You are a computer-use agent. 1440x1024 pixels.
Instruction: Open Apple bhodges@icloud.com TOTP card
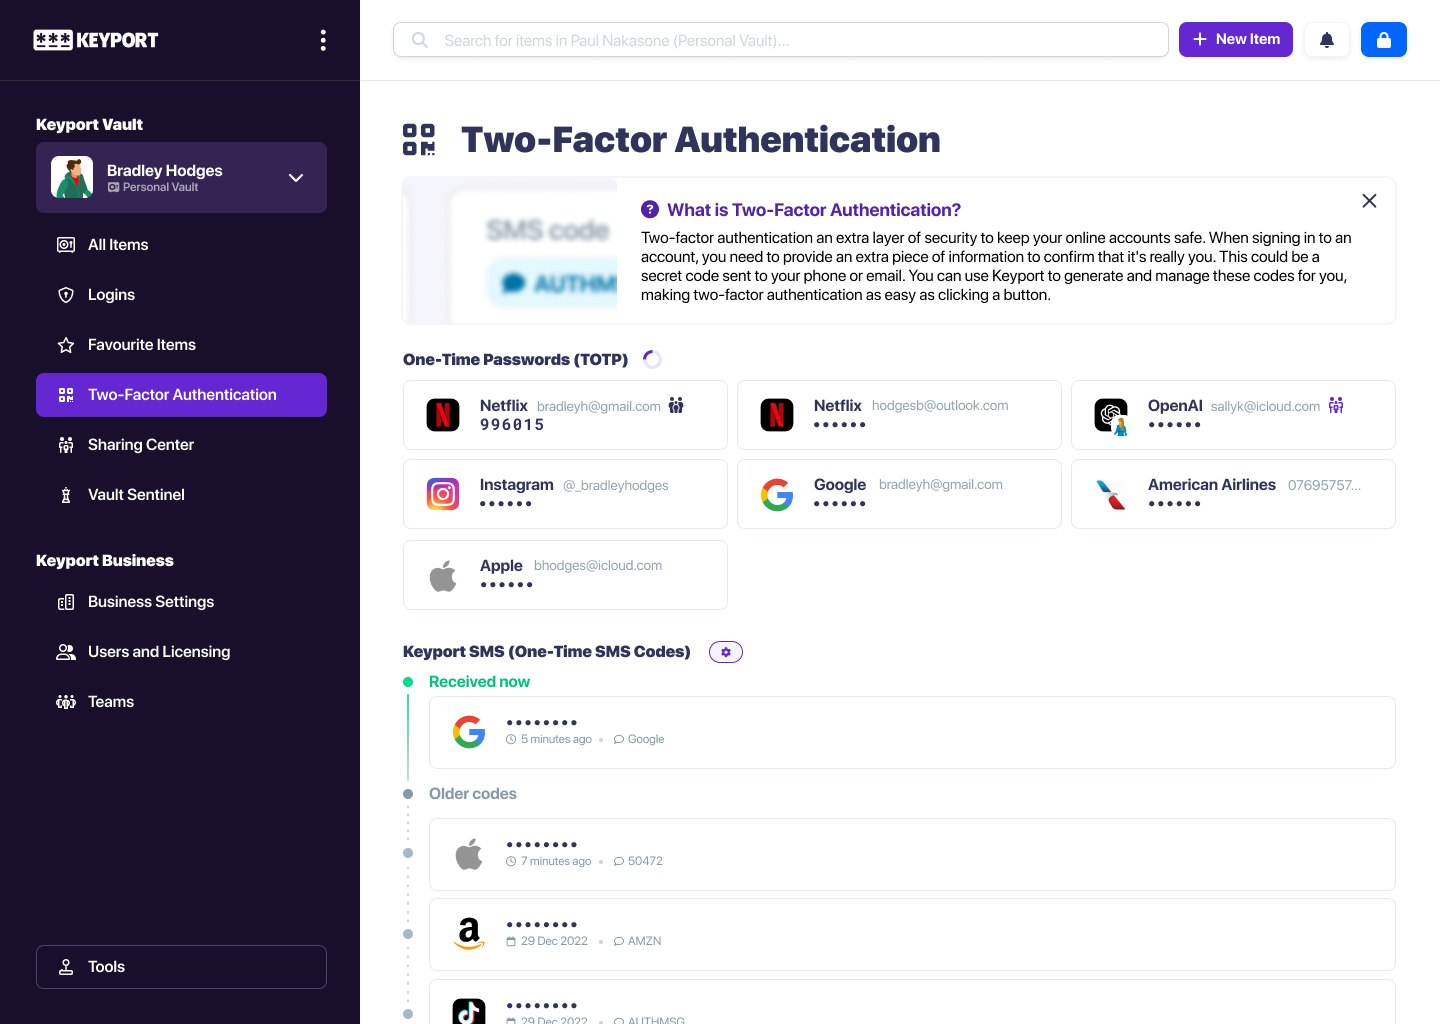565,575
